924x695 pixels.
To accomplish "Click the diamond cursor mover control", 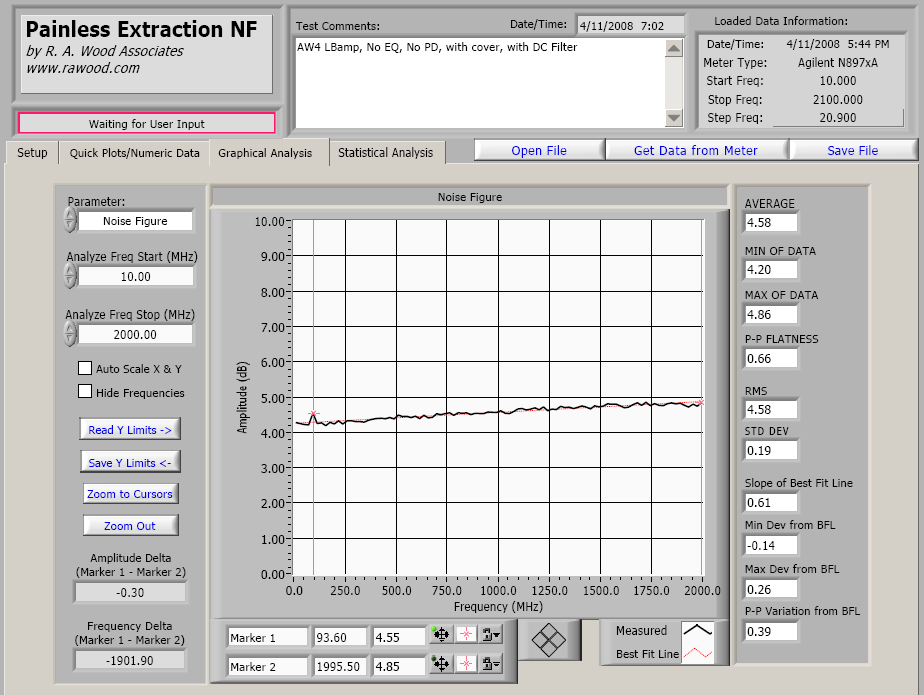I will click(549, 640).
